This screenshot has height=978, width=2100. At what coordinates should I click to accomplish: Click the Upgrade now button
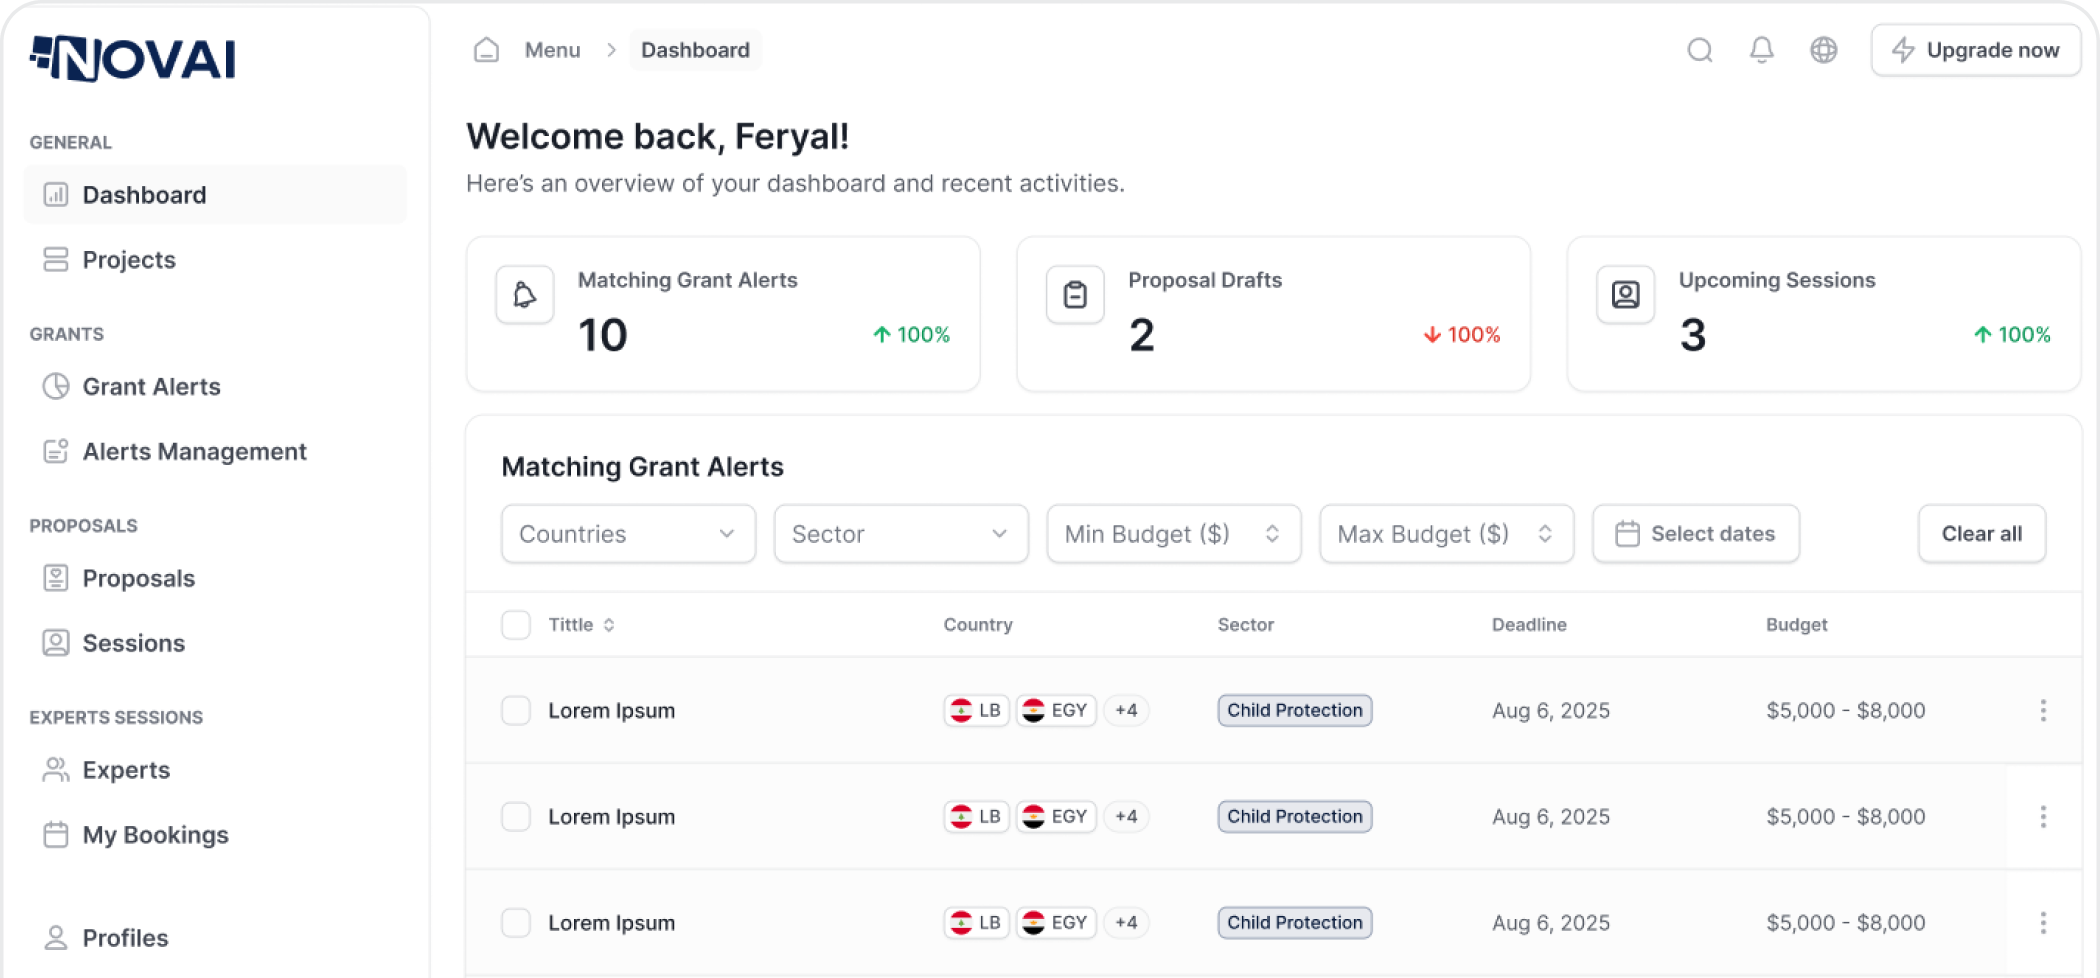coord(1976,50)
